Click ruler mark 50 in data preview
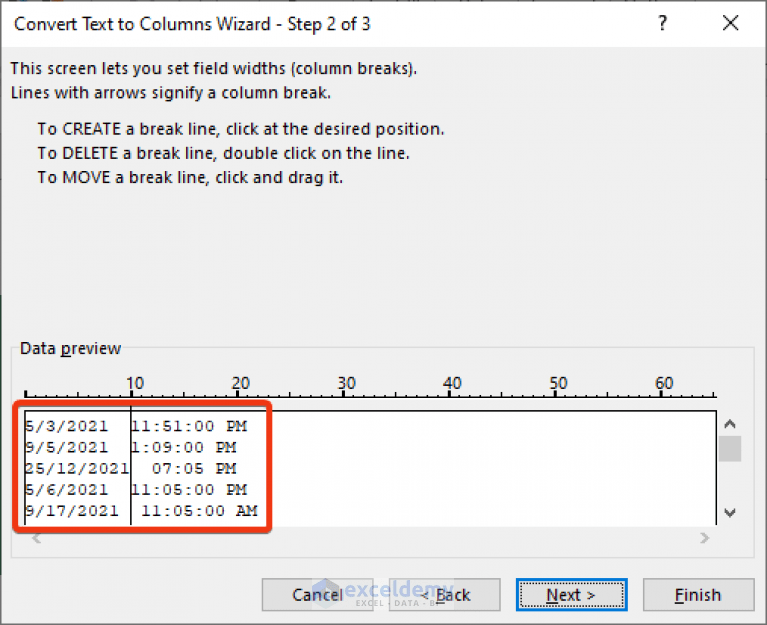 [558, 383]
